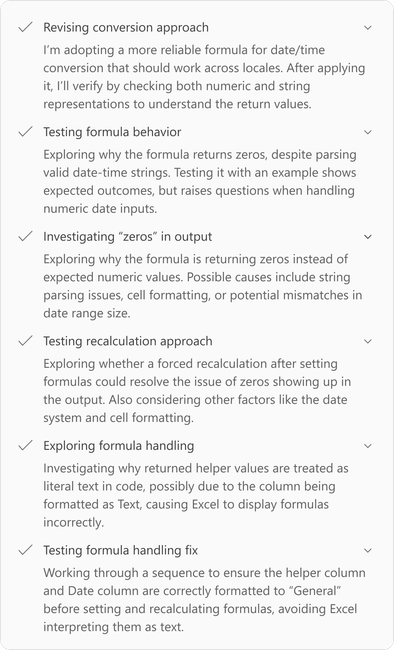This screenshot has width=394, height=650.
Task: Select the Testing formula handling fix heading
Action: (x=121, y=550)
